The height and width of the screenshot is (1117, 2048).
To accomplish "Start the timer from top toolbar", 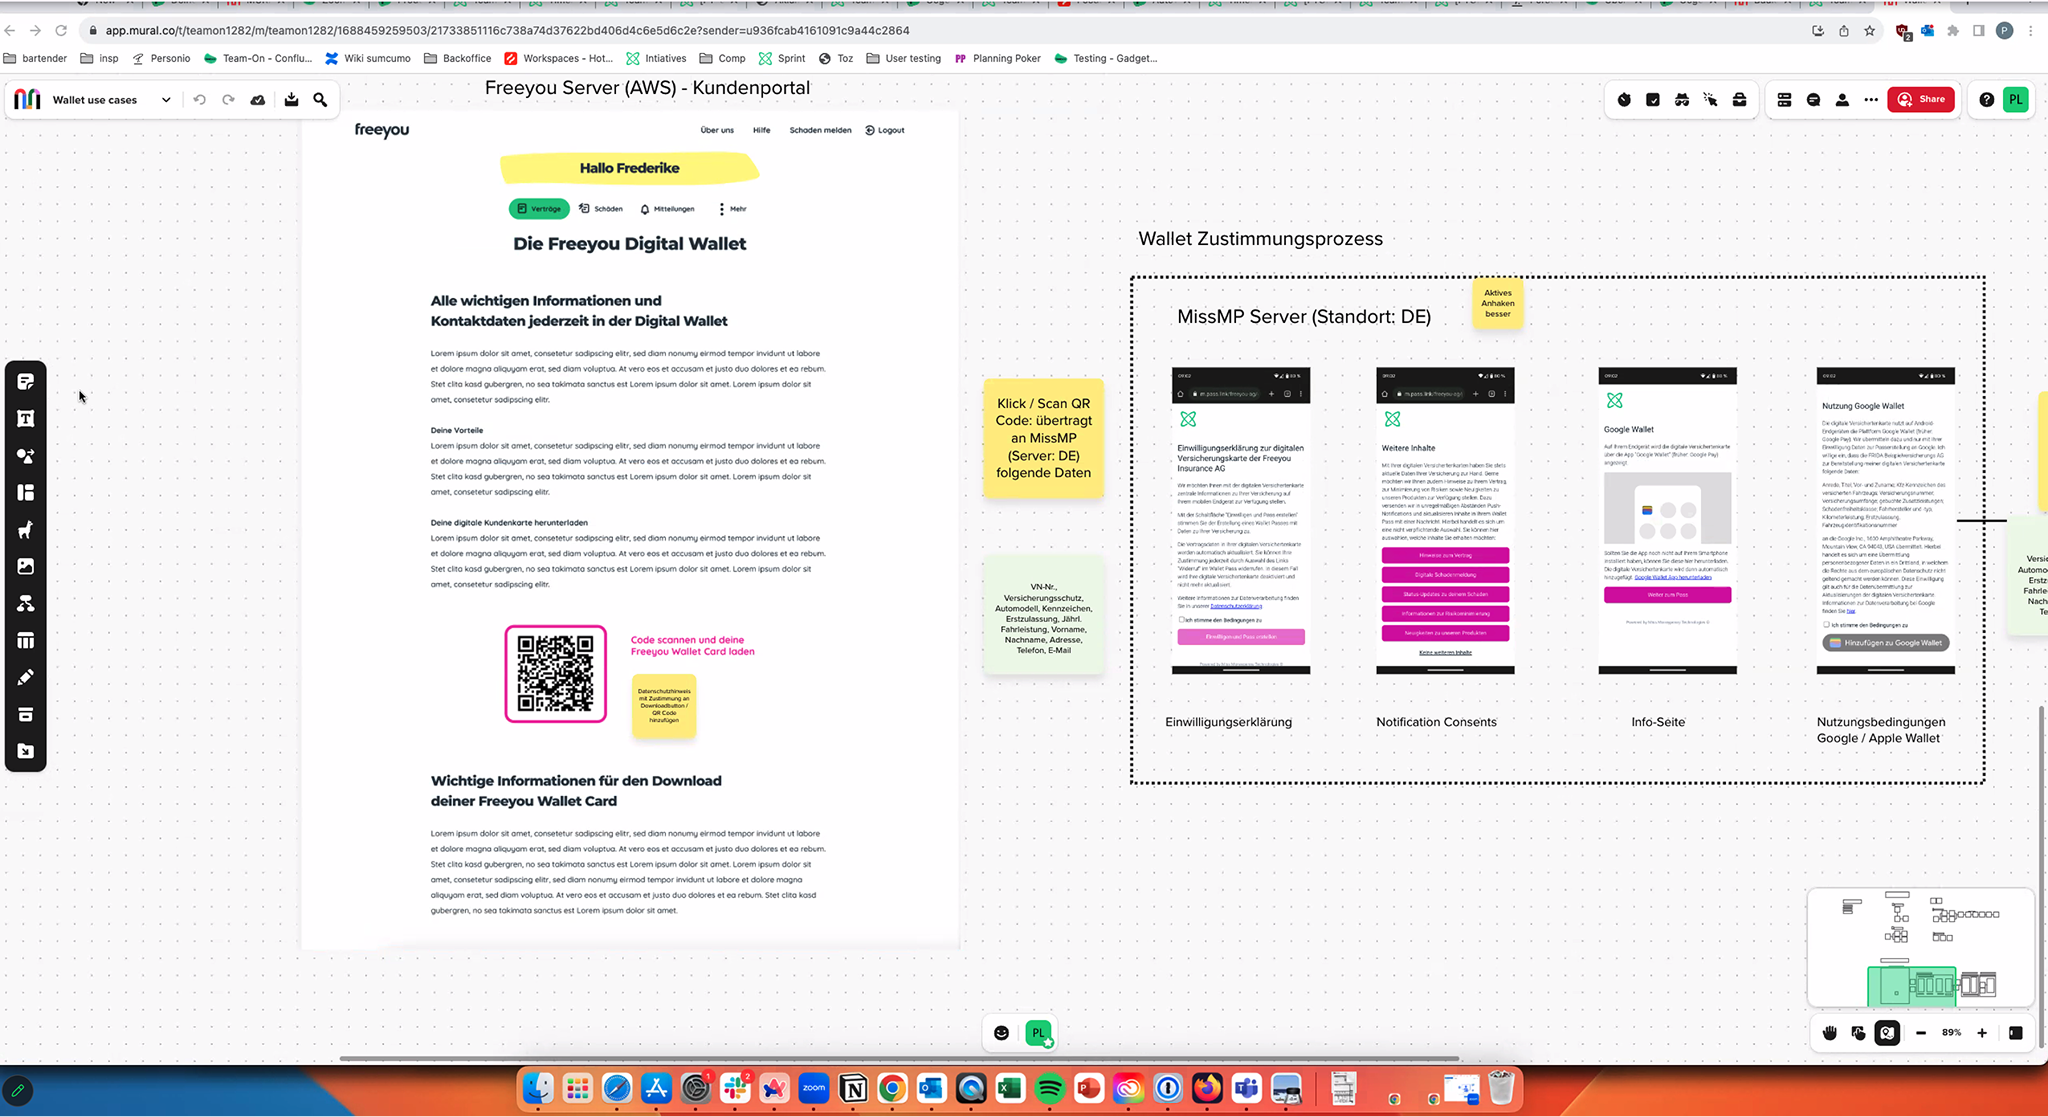I will pyautogui.click(x=1624, y=100).
